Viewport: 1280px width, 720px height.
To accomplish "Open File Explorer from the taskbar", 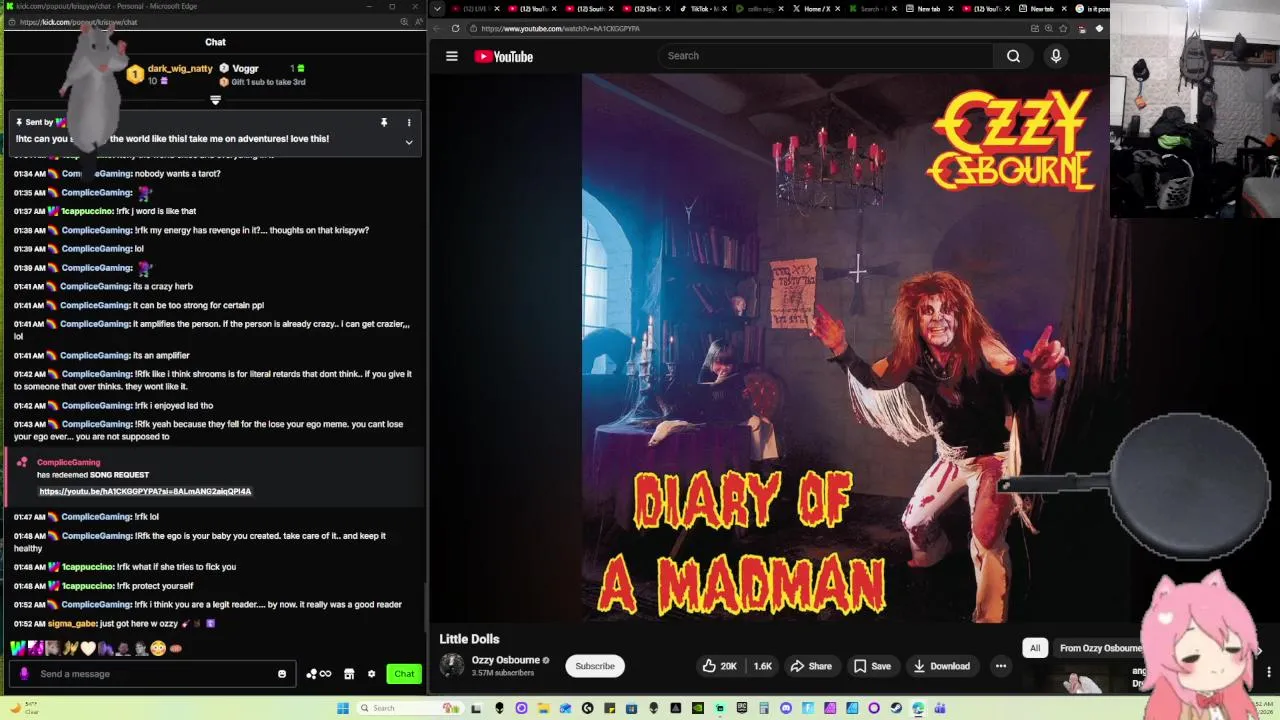I will coord(543,708).
